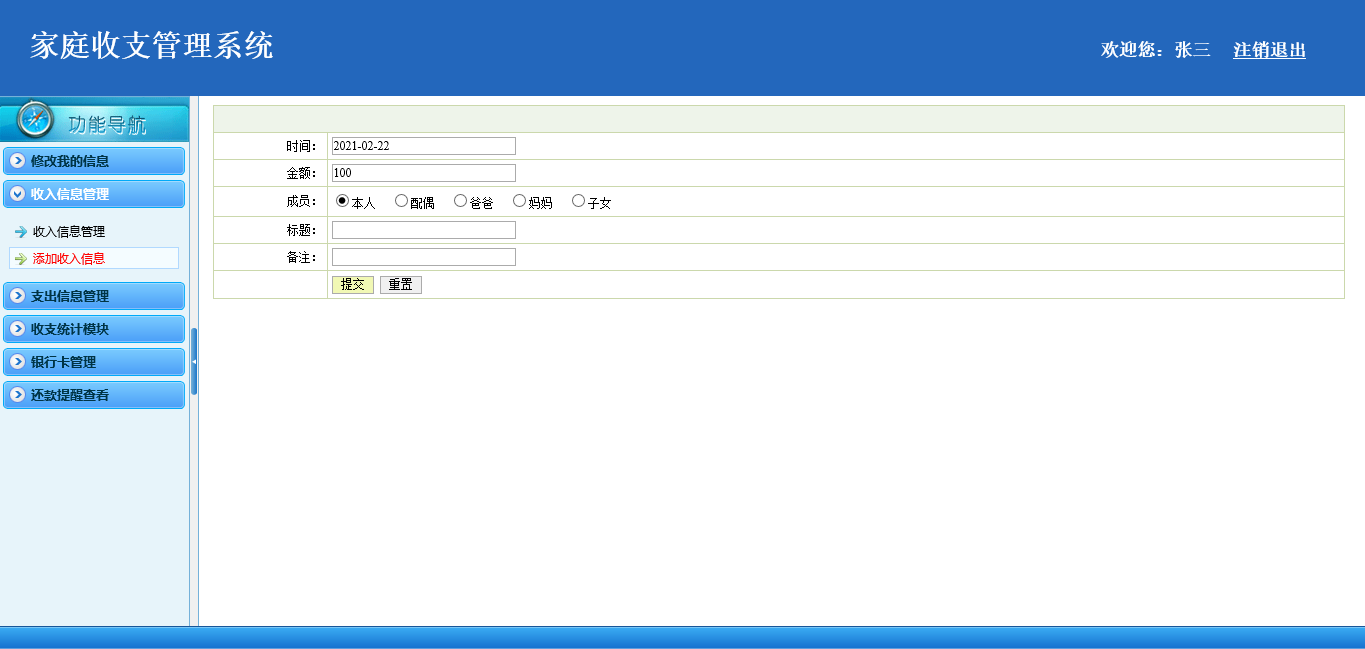This screenshot has width=1365, height=649.
Task: Collapse 收入信息管理 via its chevron icon
Action: point(17,194)
